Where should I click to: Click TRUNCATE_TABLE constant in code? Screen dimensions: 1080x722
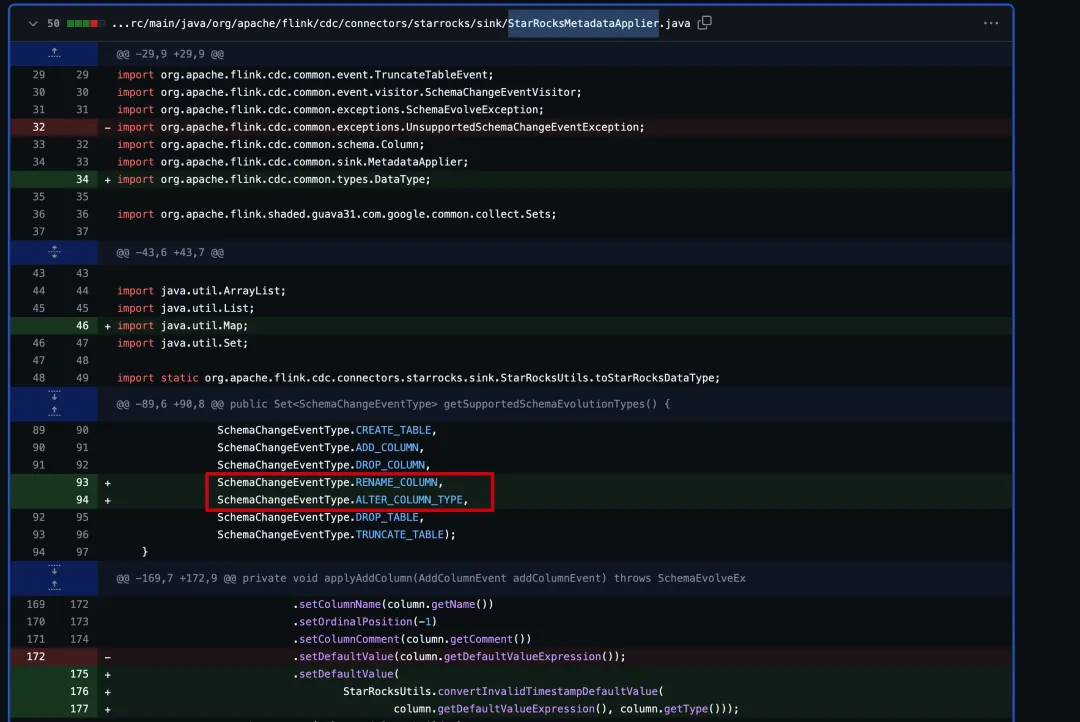coord(399,534)
